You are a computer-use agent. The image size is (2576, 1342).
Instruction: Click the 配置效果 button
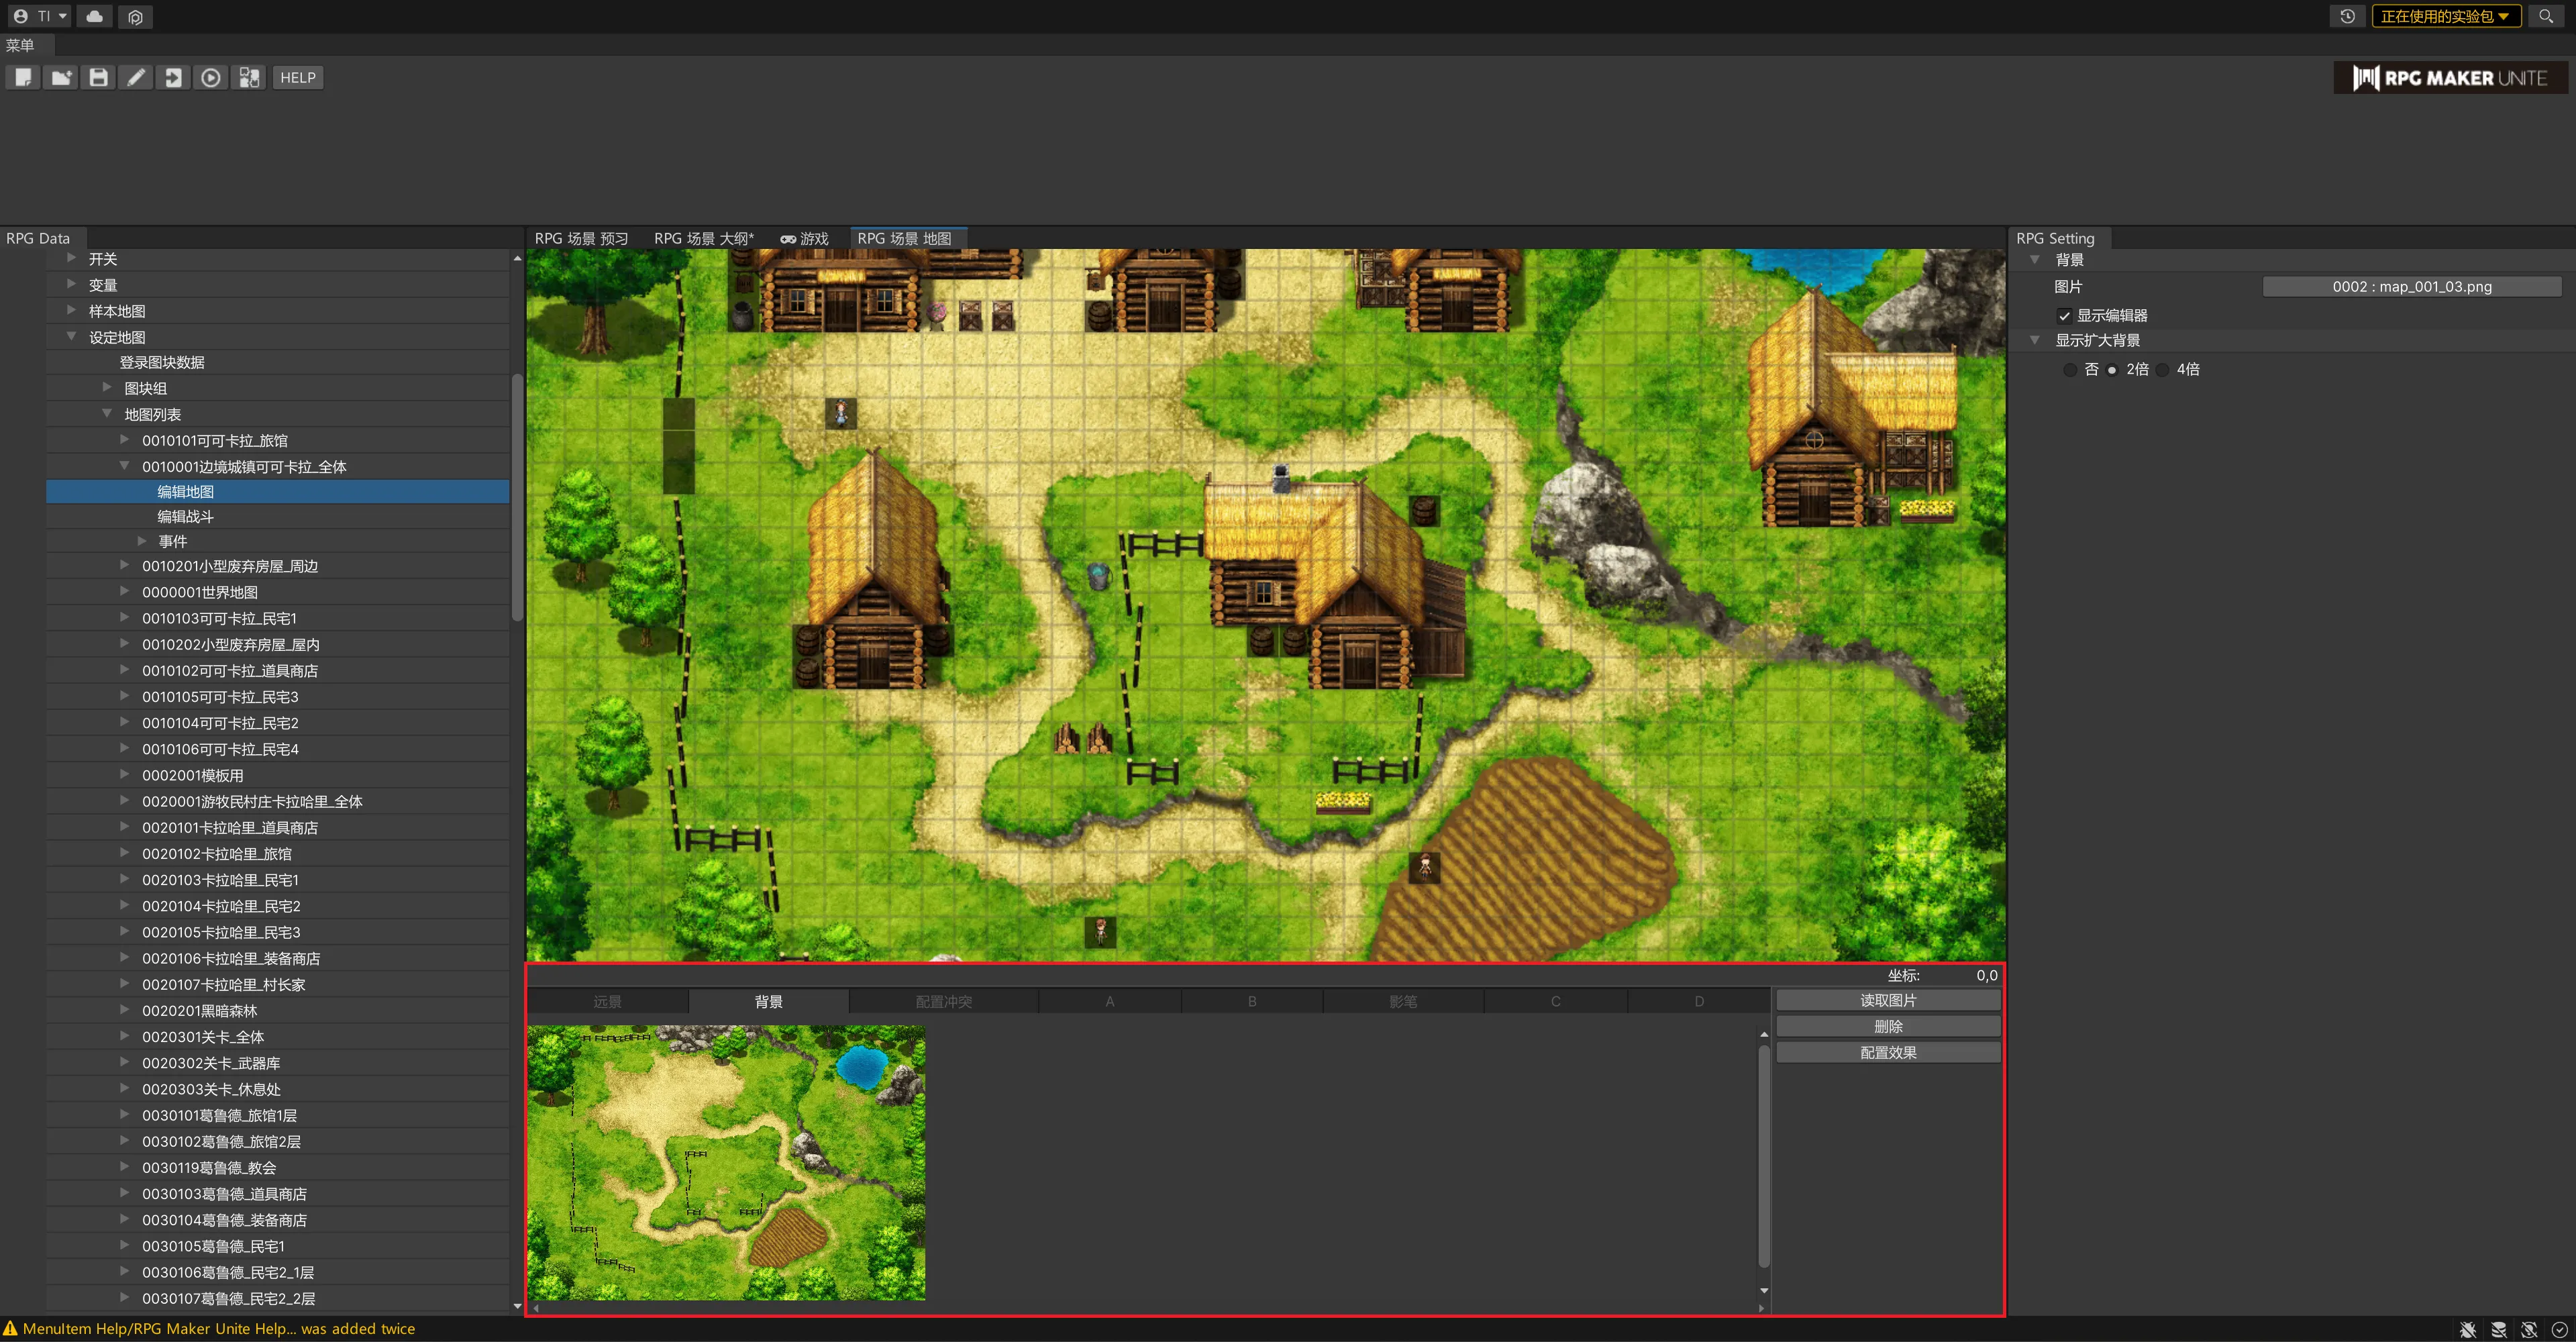[x=1887, y=1052]
